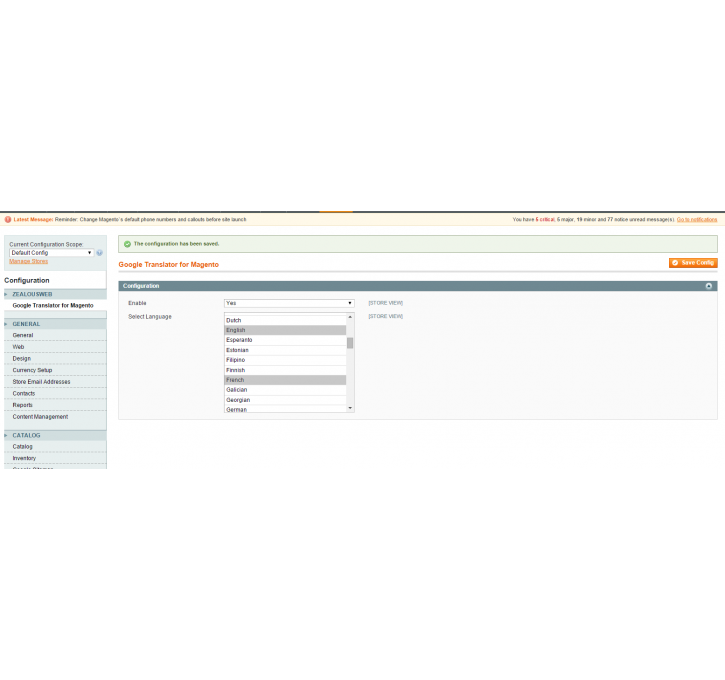Select German in the language list
This screenshot has width=725, height=680.
[285, 409]
